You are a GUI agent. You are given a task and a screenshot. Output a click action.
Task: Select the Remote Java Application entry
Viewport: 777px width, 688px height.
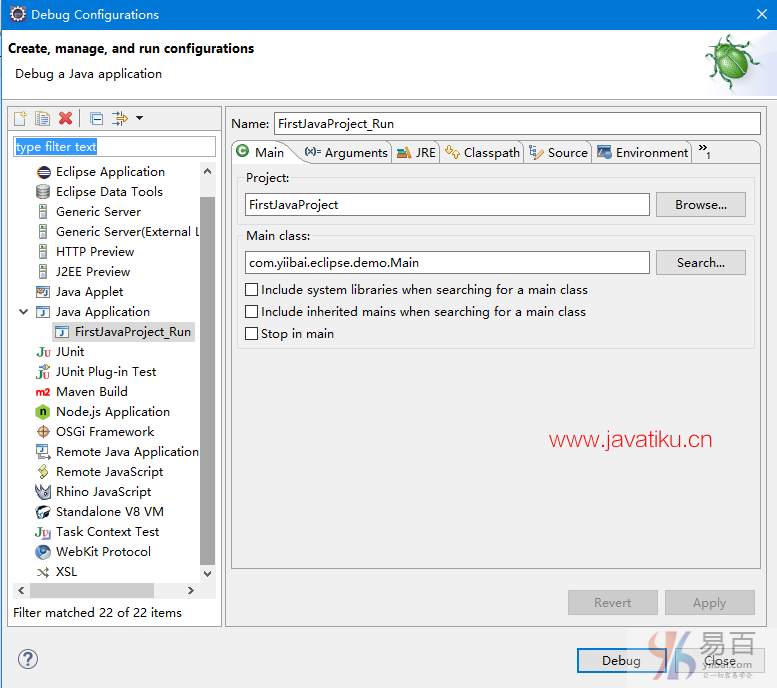[127, 452]
